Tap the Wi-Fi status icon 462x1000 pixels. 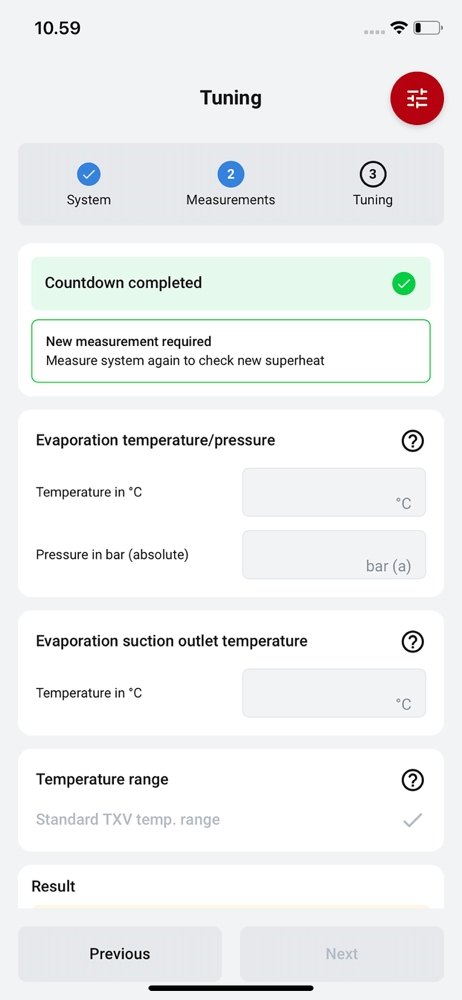399,28
